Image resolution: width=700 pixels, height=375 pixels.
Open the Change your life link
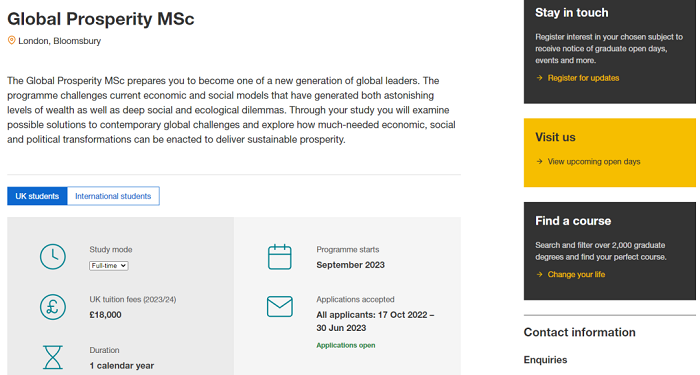tap(576, 274)
